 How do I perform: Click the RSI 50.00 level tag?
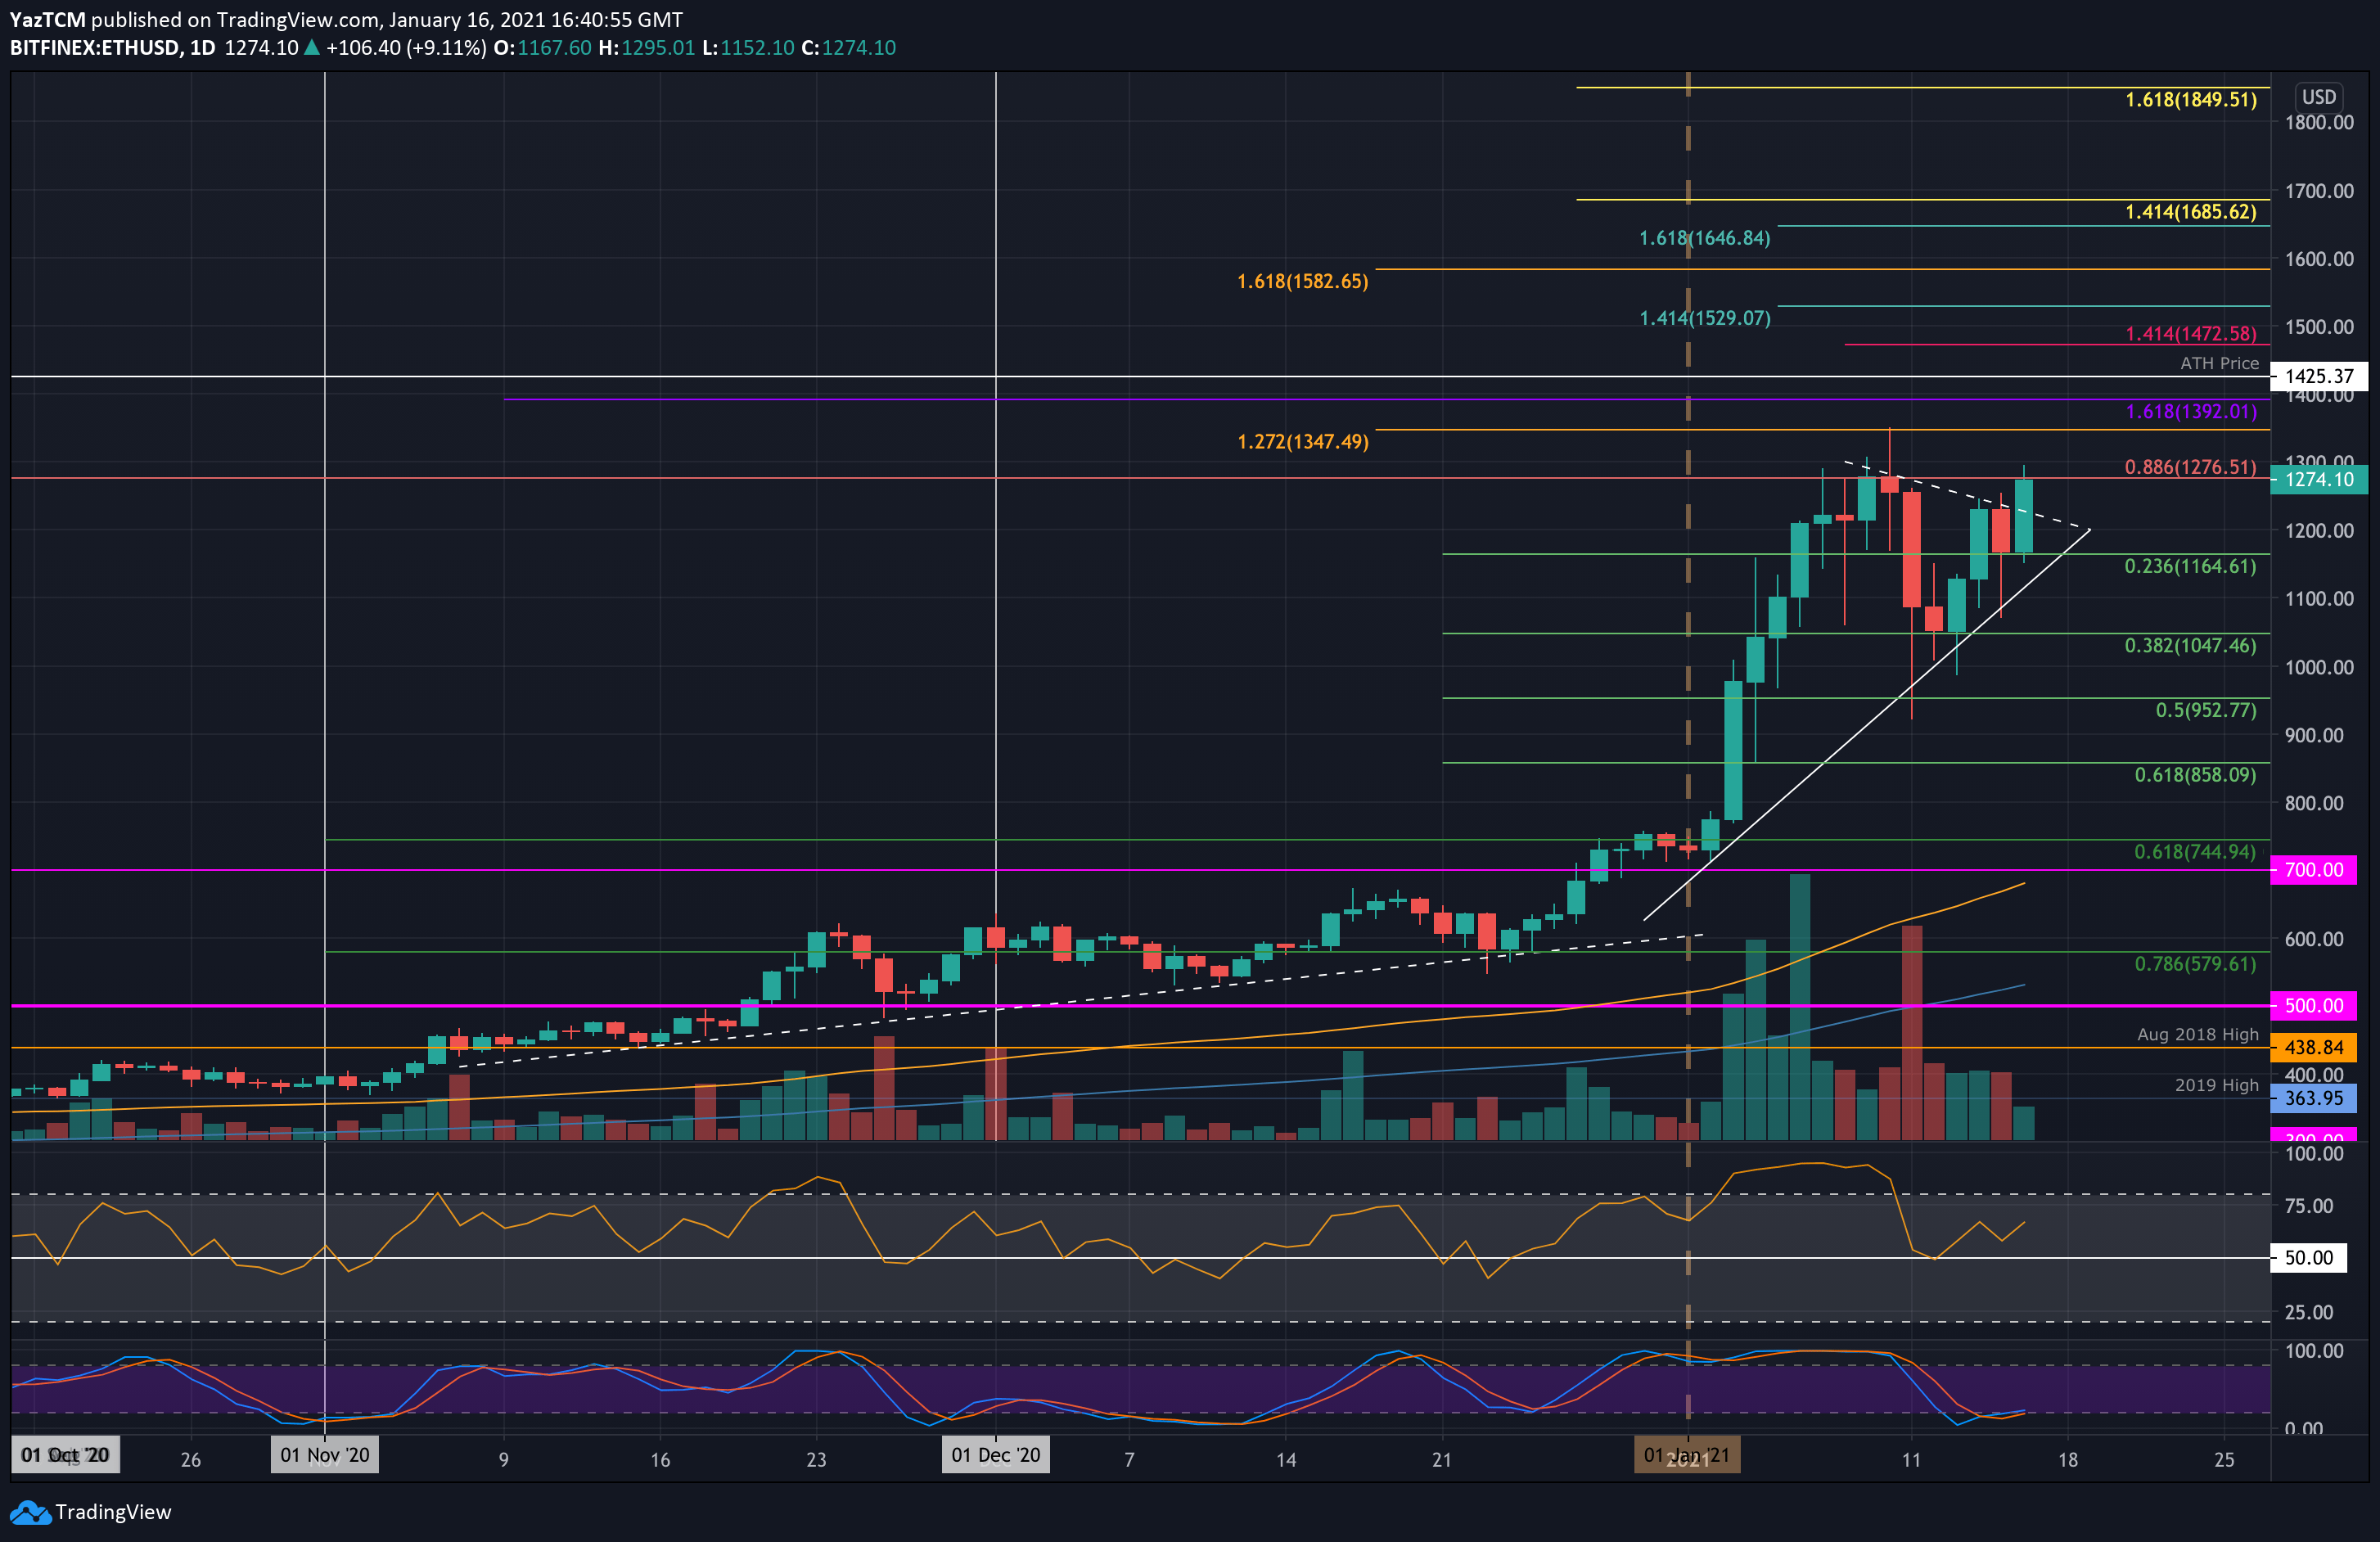(2309, 1257)
